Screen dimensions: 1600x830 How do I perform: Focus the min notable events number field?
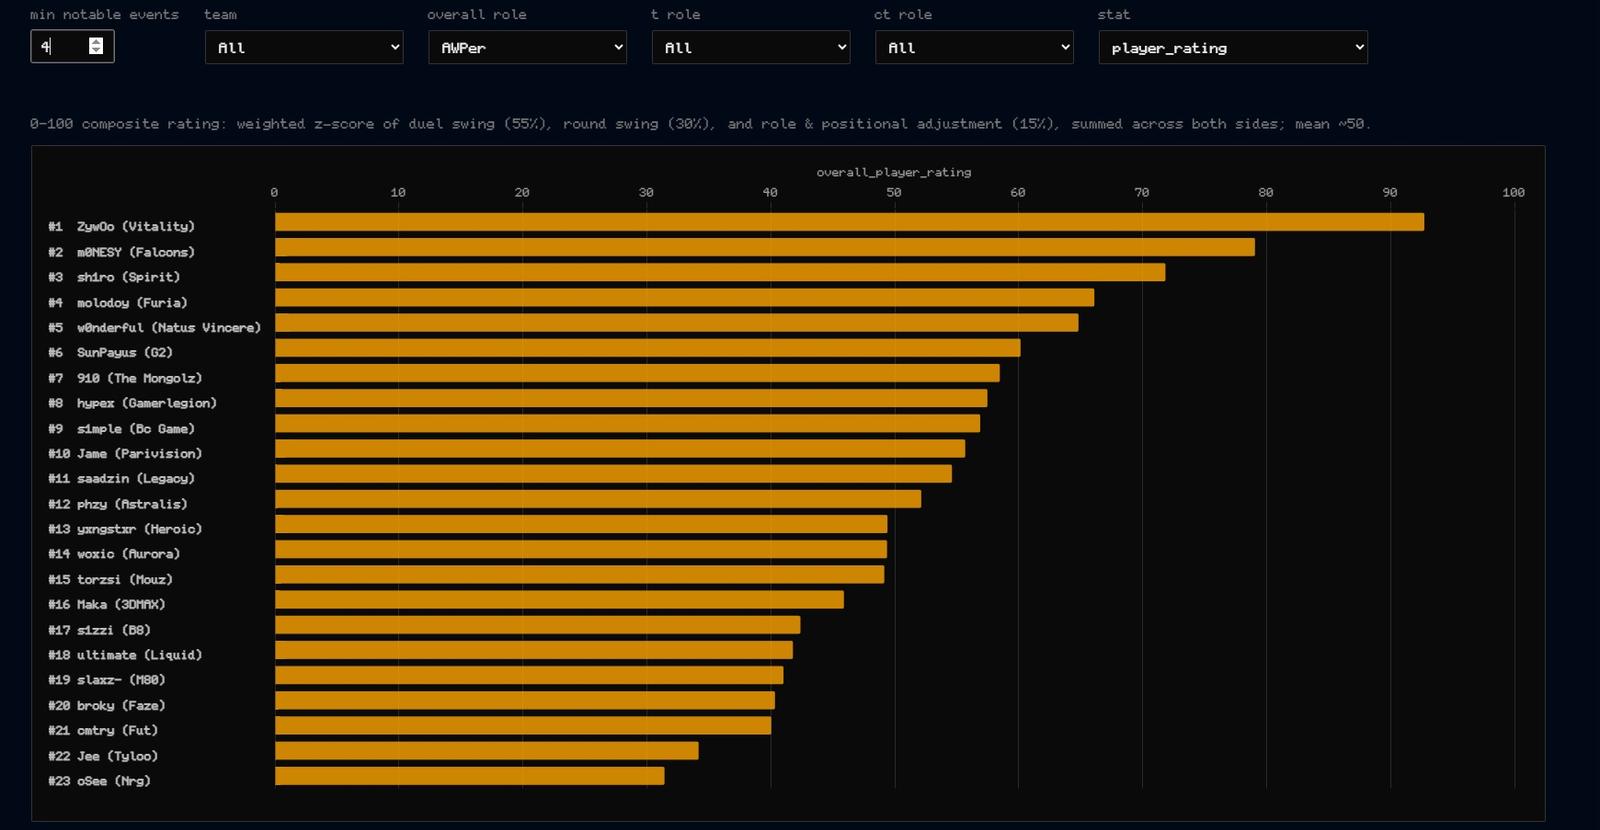(72, 46)
